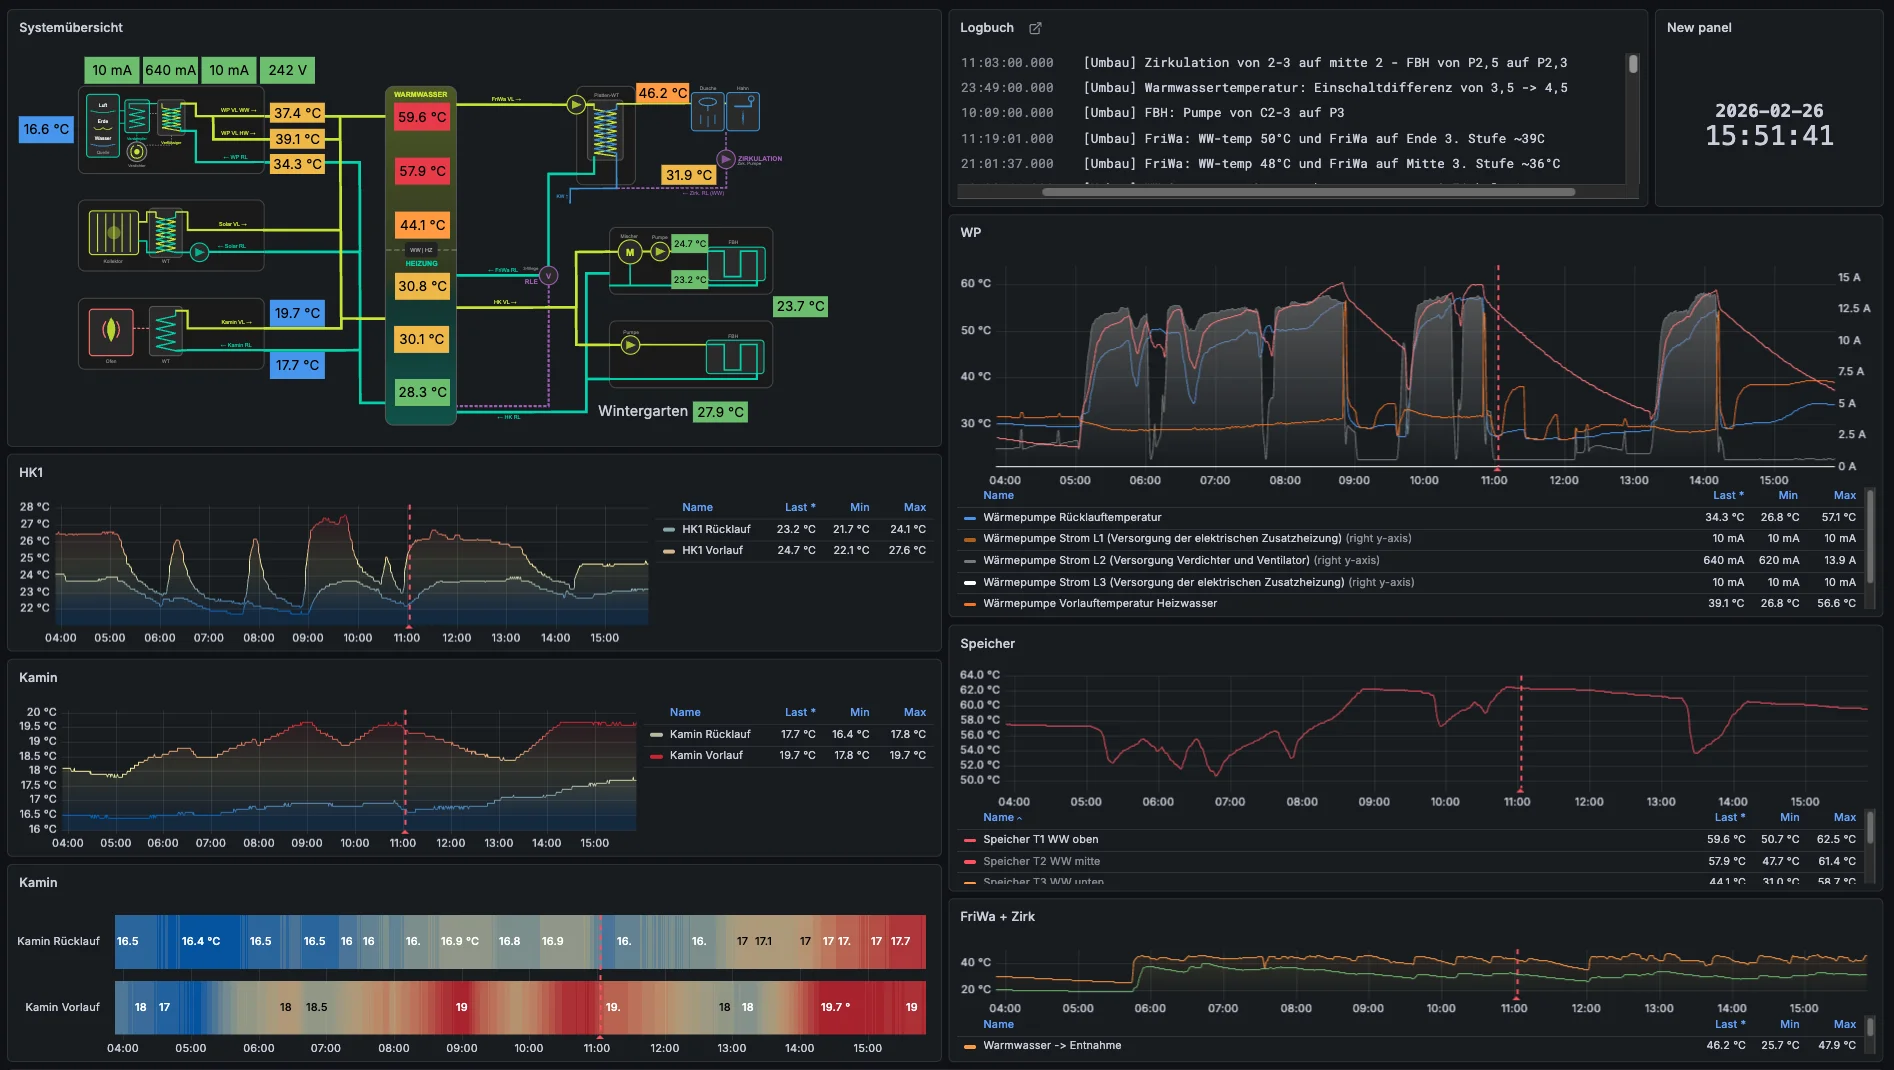
Task: Select the Hahn faucet icon
Action: pyautogui.click(x=743, y=111)
